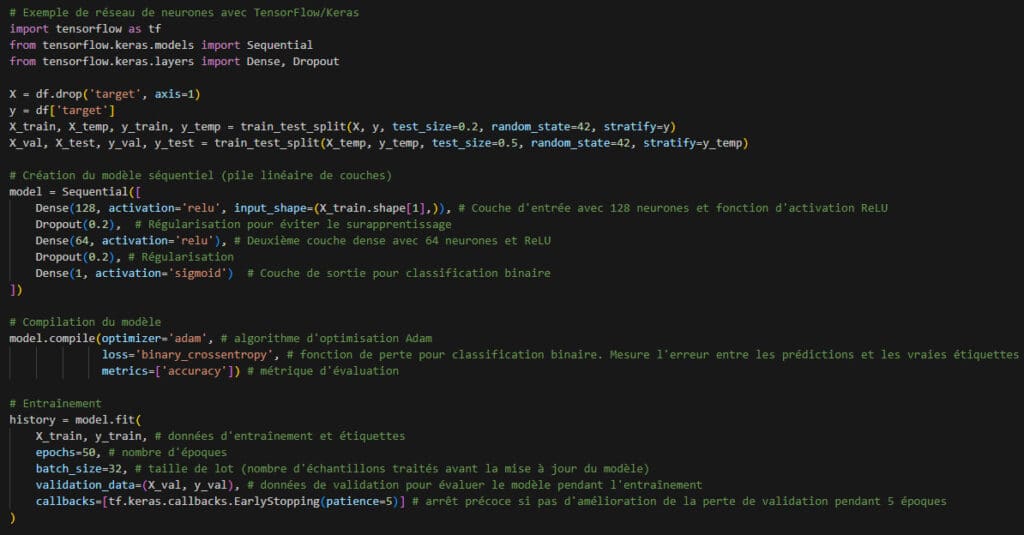Click comment 'fonction de perte pour classification binaire'
The height and width of the screenshot is (535, 1024).
(x=448, y=355)
